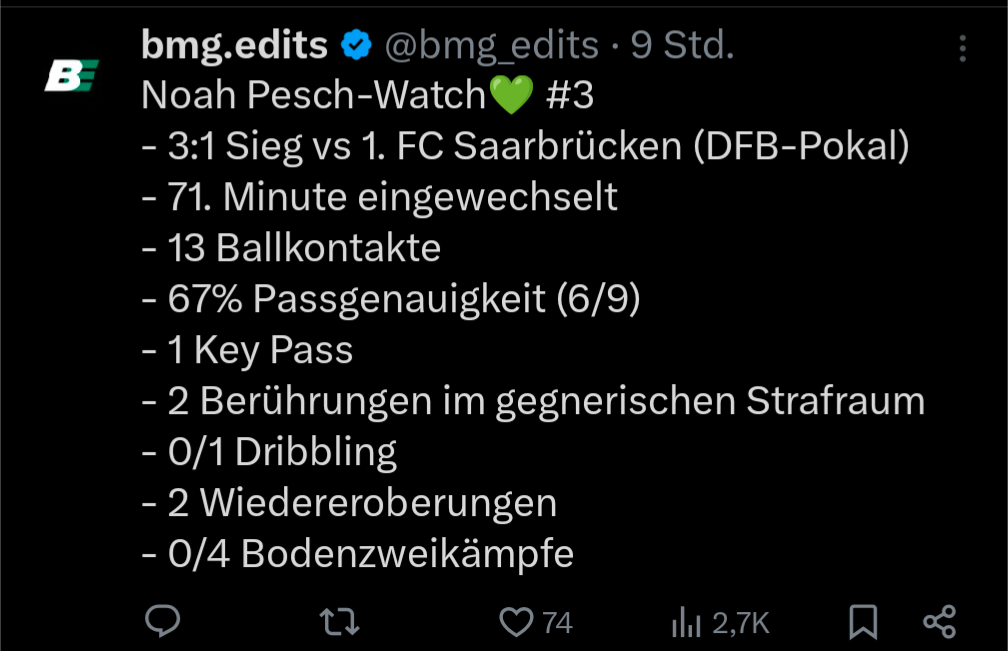Repost the tweet with the retweet icon
This screenshot has height=651, width=1008.
(x=339, y=622)
